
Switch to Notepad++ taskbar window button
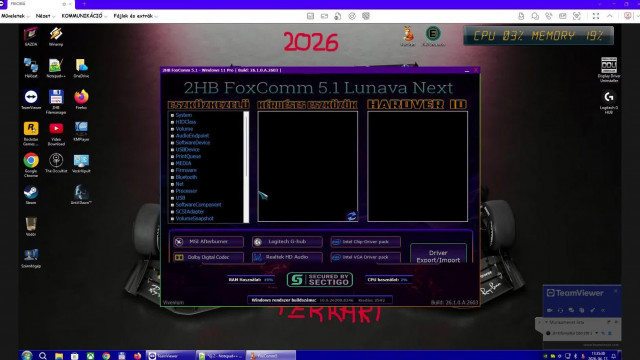tap(220, 356)
